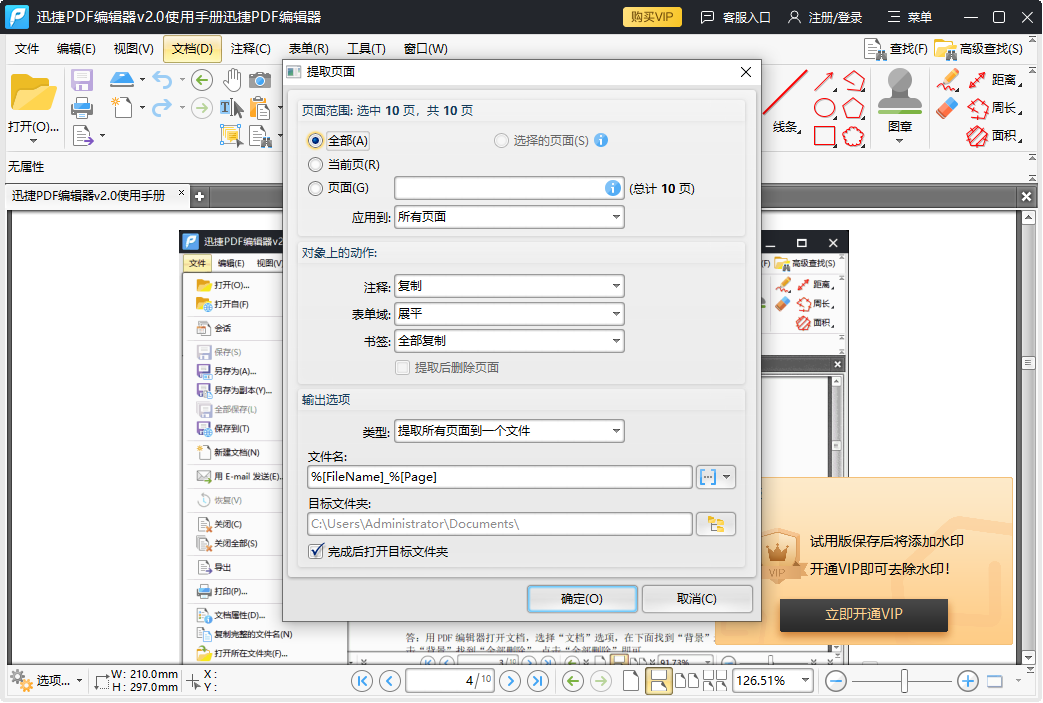The width and height of the screenshot is (1043, 703).
Task: Choose the 页面(G) radio option
Action: [x=316, y=188]
